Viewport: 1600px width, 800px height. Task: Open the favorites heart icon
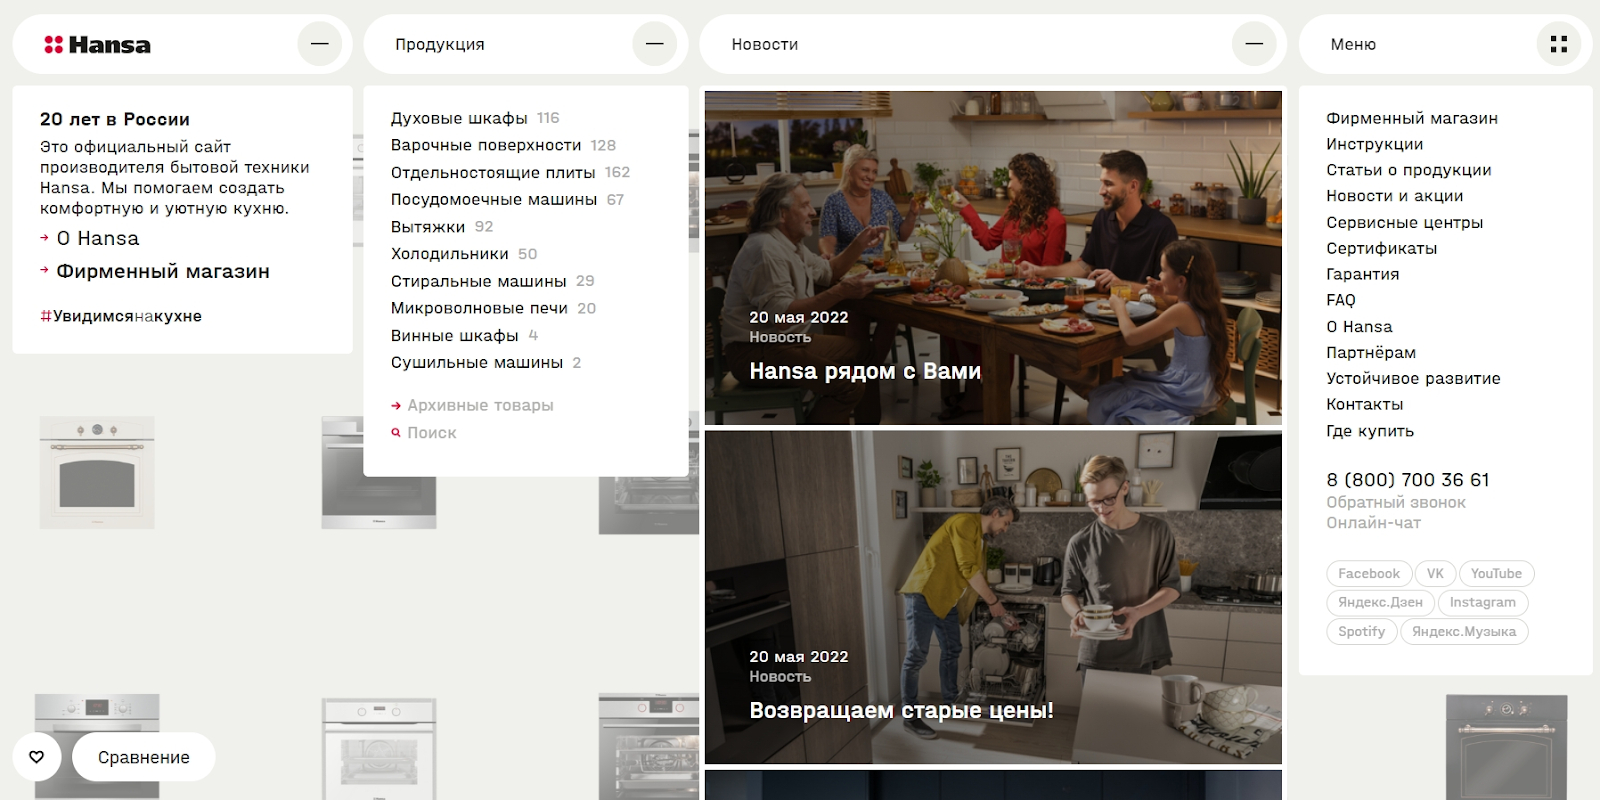(x=37, y=757)
